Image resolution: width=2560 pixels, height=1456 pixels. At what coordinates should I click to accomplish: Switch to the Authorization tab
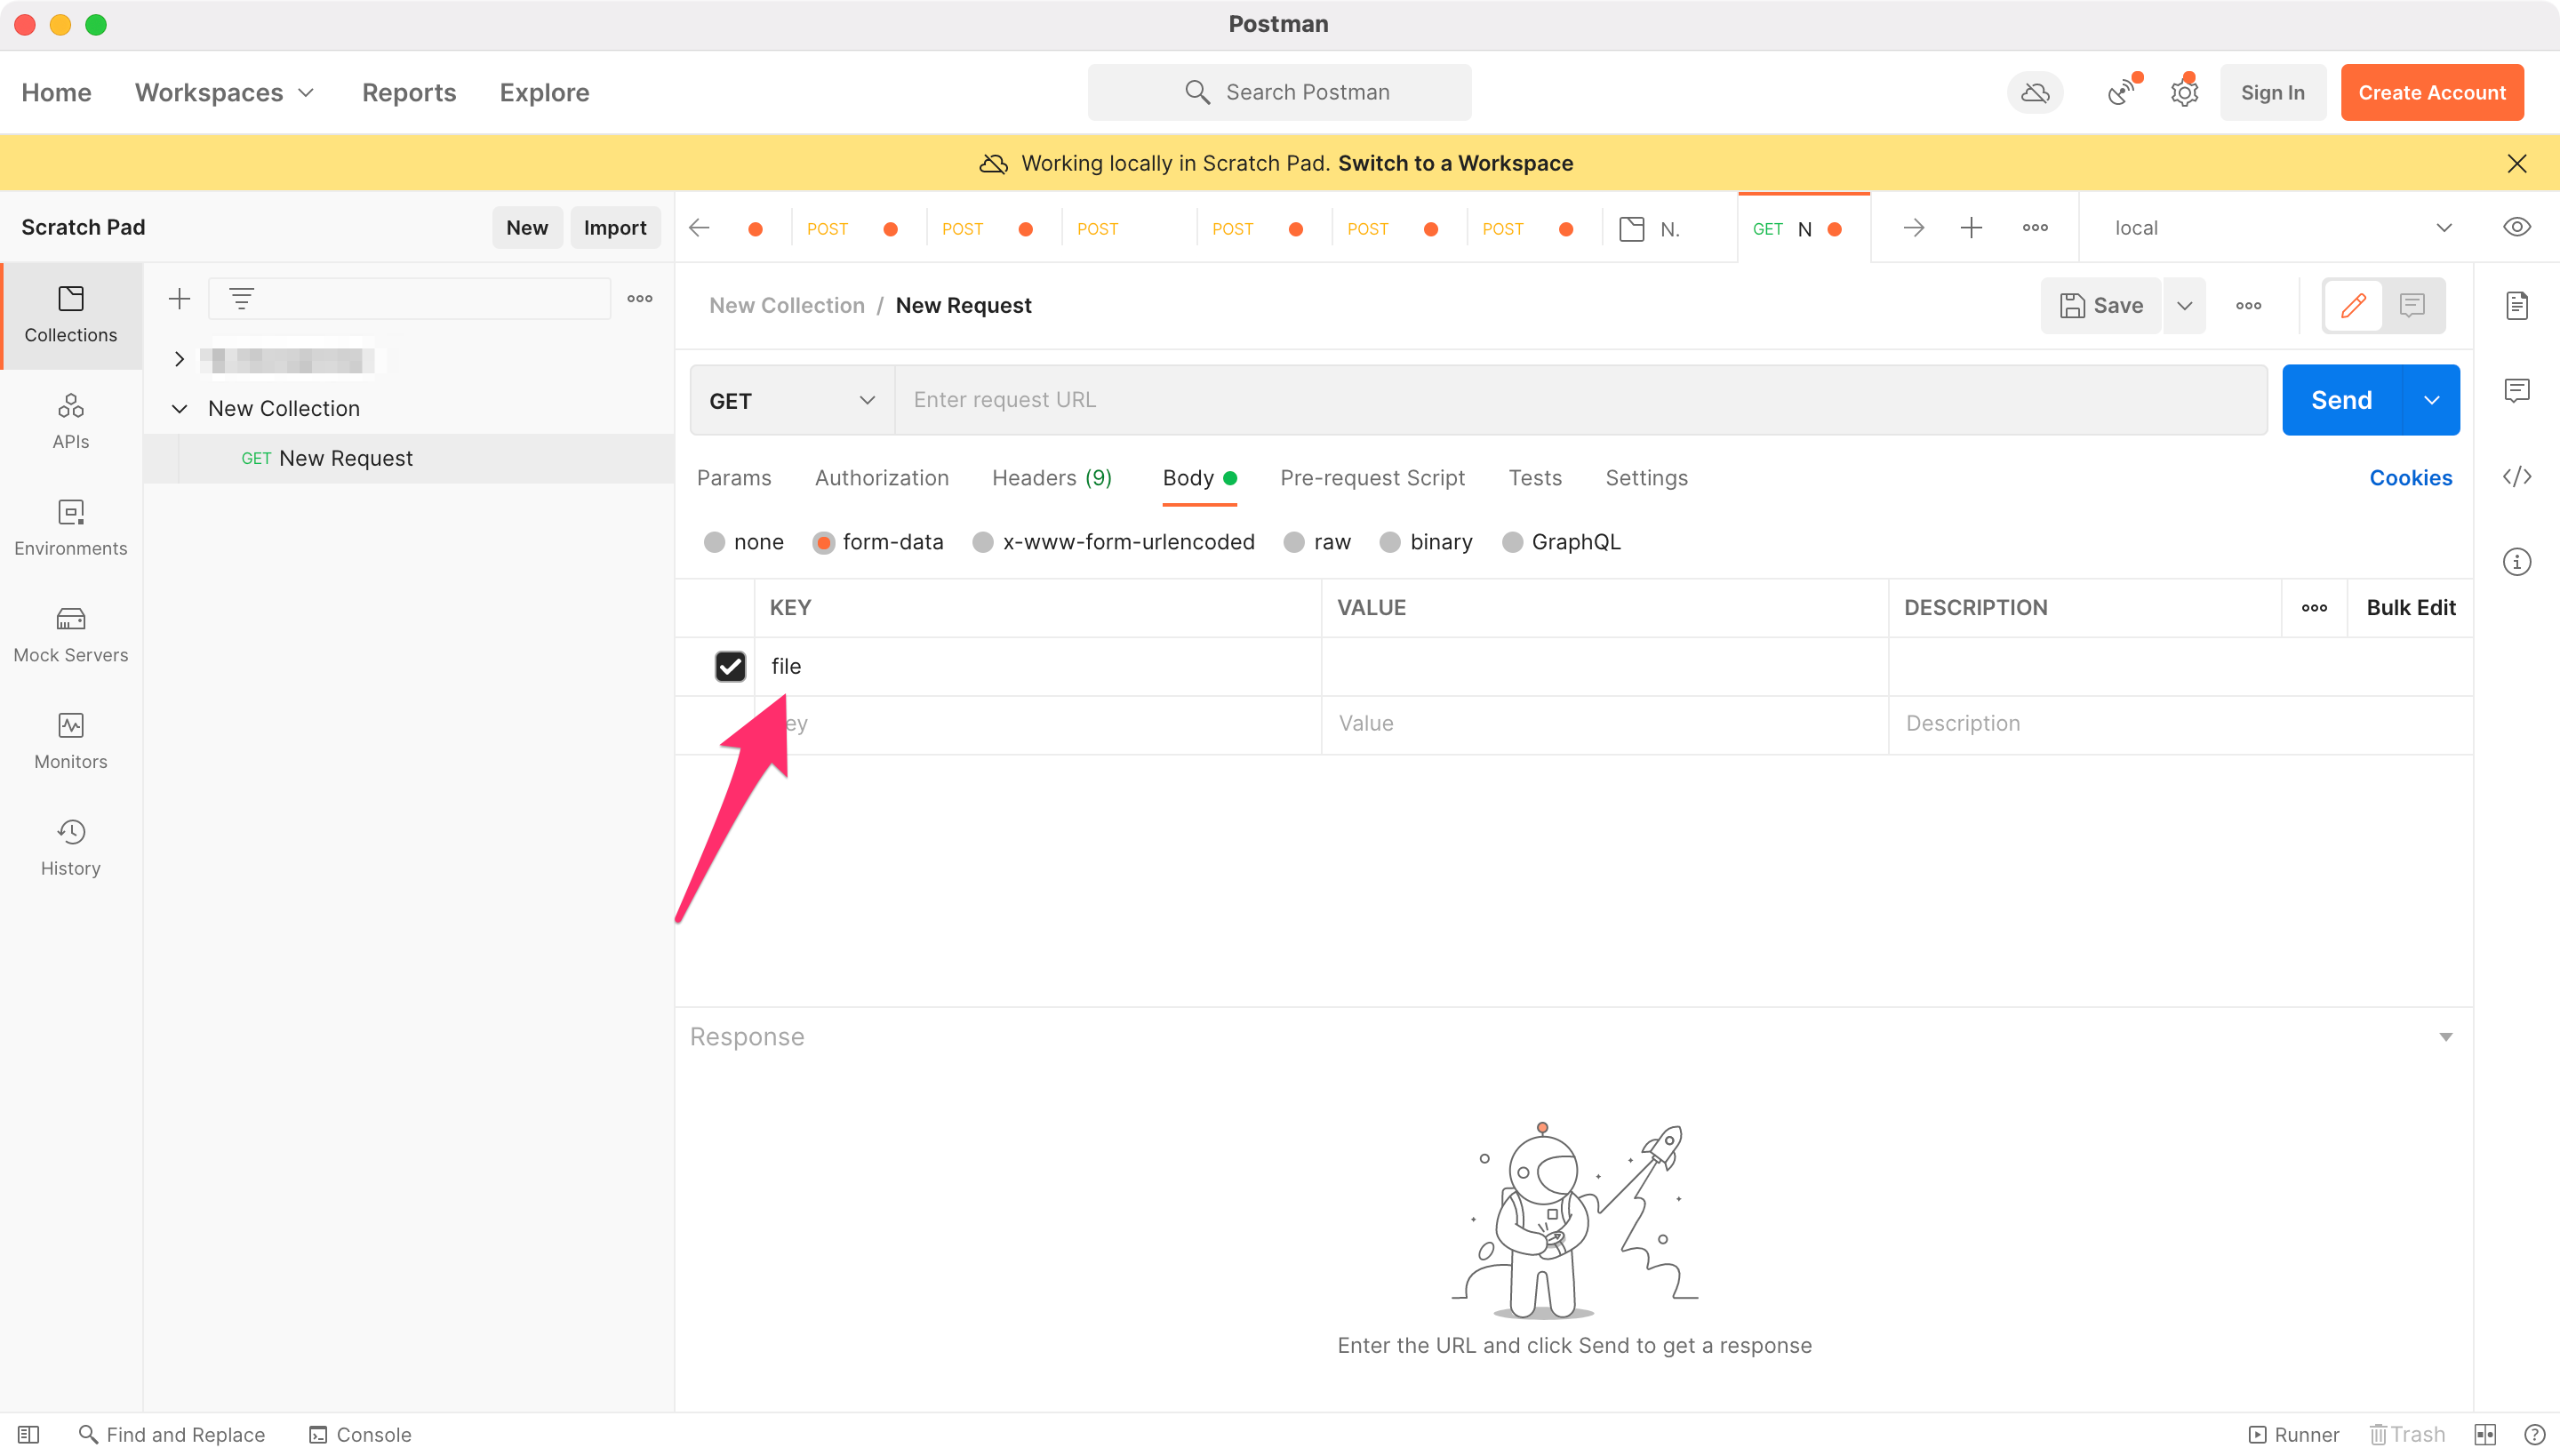(x=881, y=477)
